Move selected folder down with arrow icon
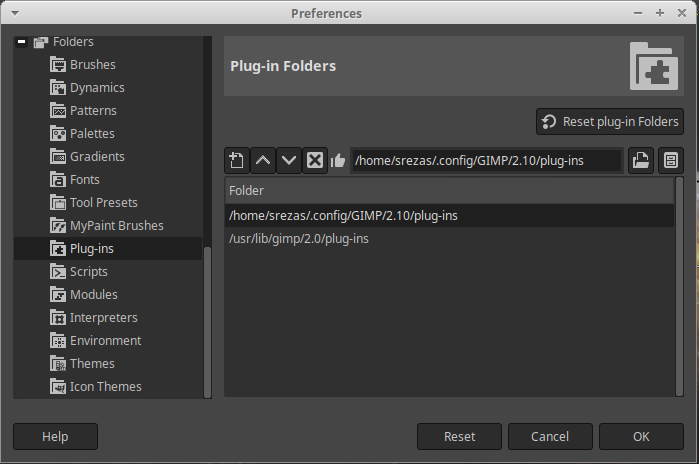 point(288,160)
